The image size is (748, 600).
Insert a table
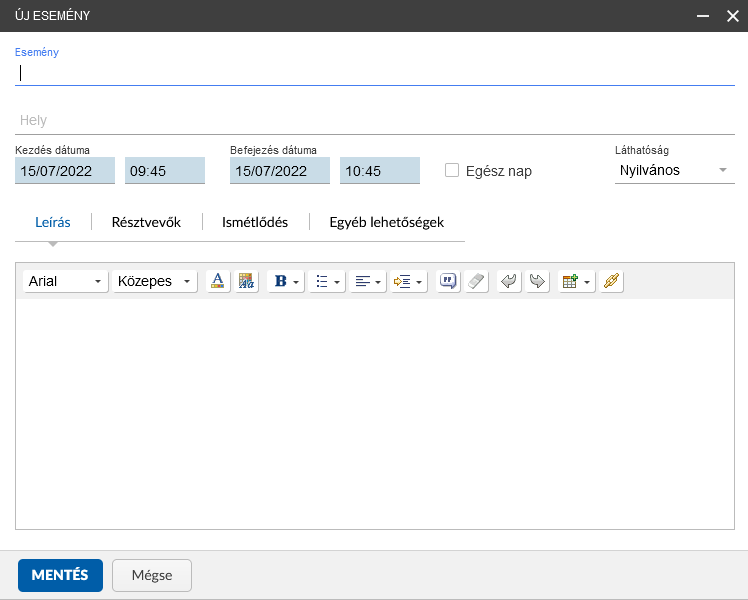point(570,281)
